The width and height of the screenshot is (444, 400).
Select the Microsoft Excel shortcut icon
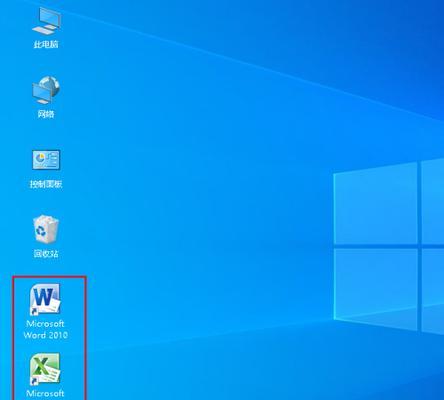45,369
